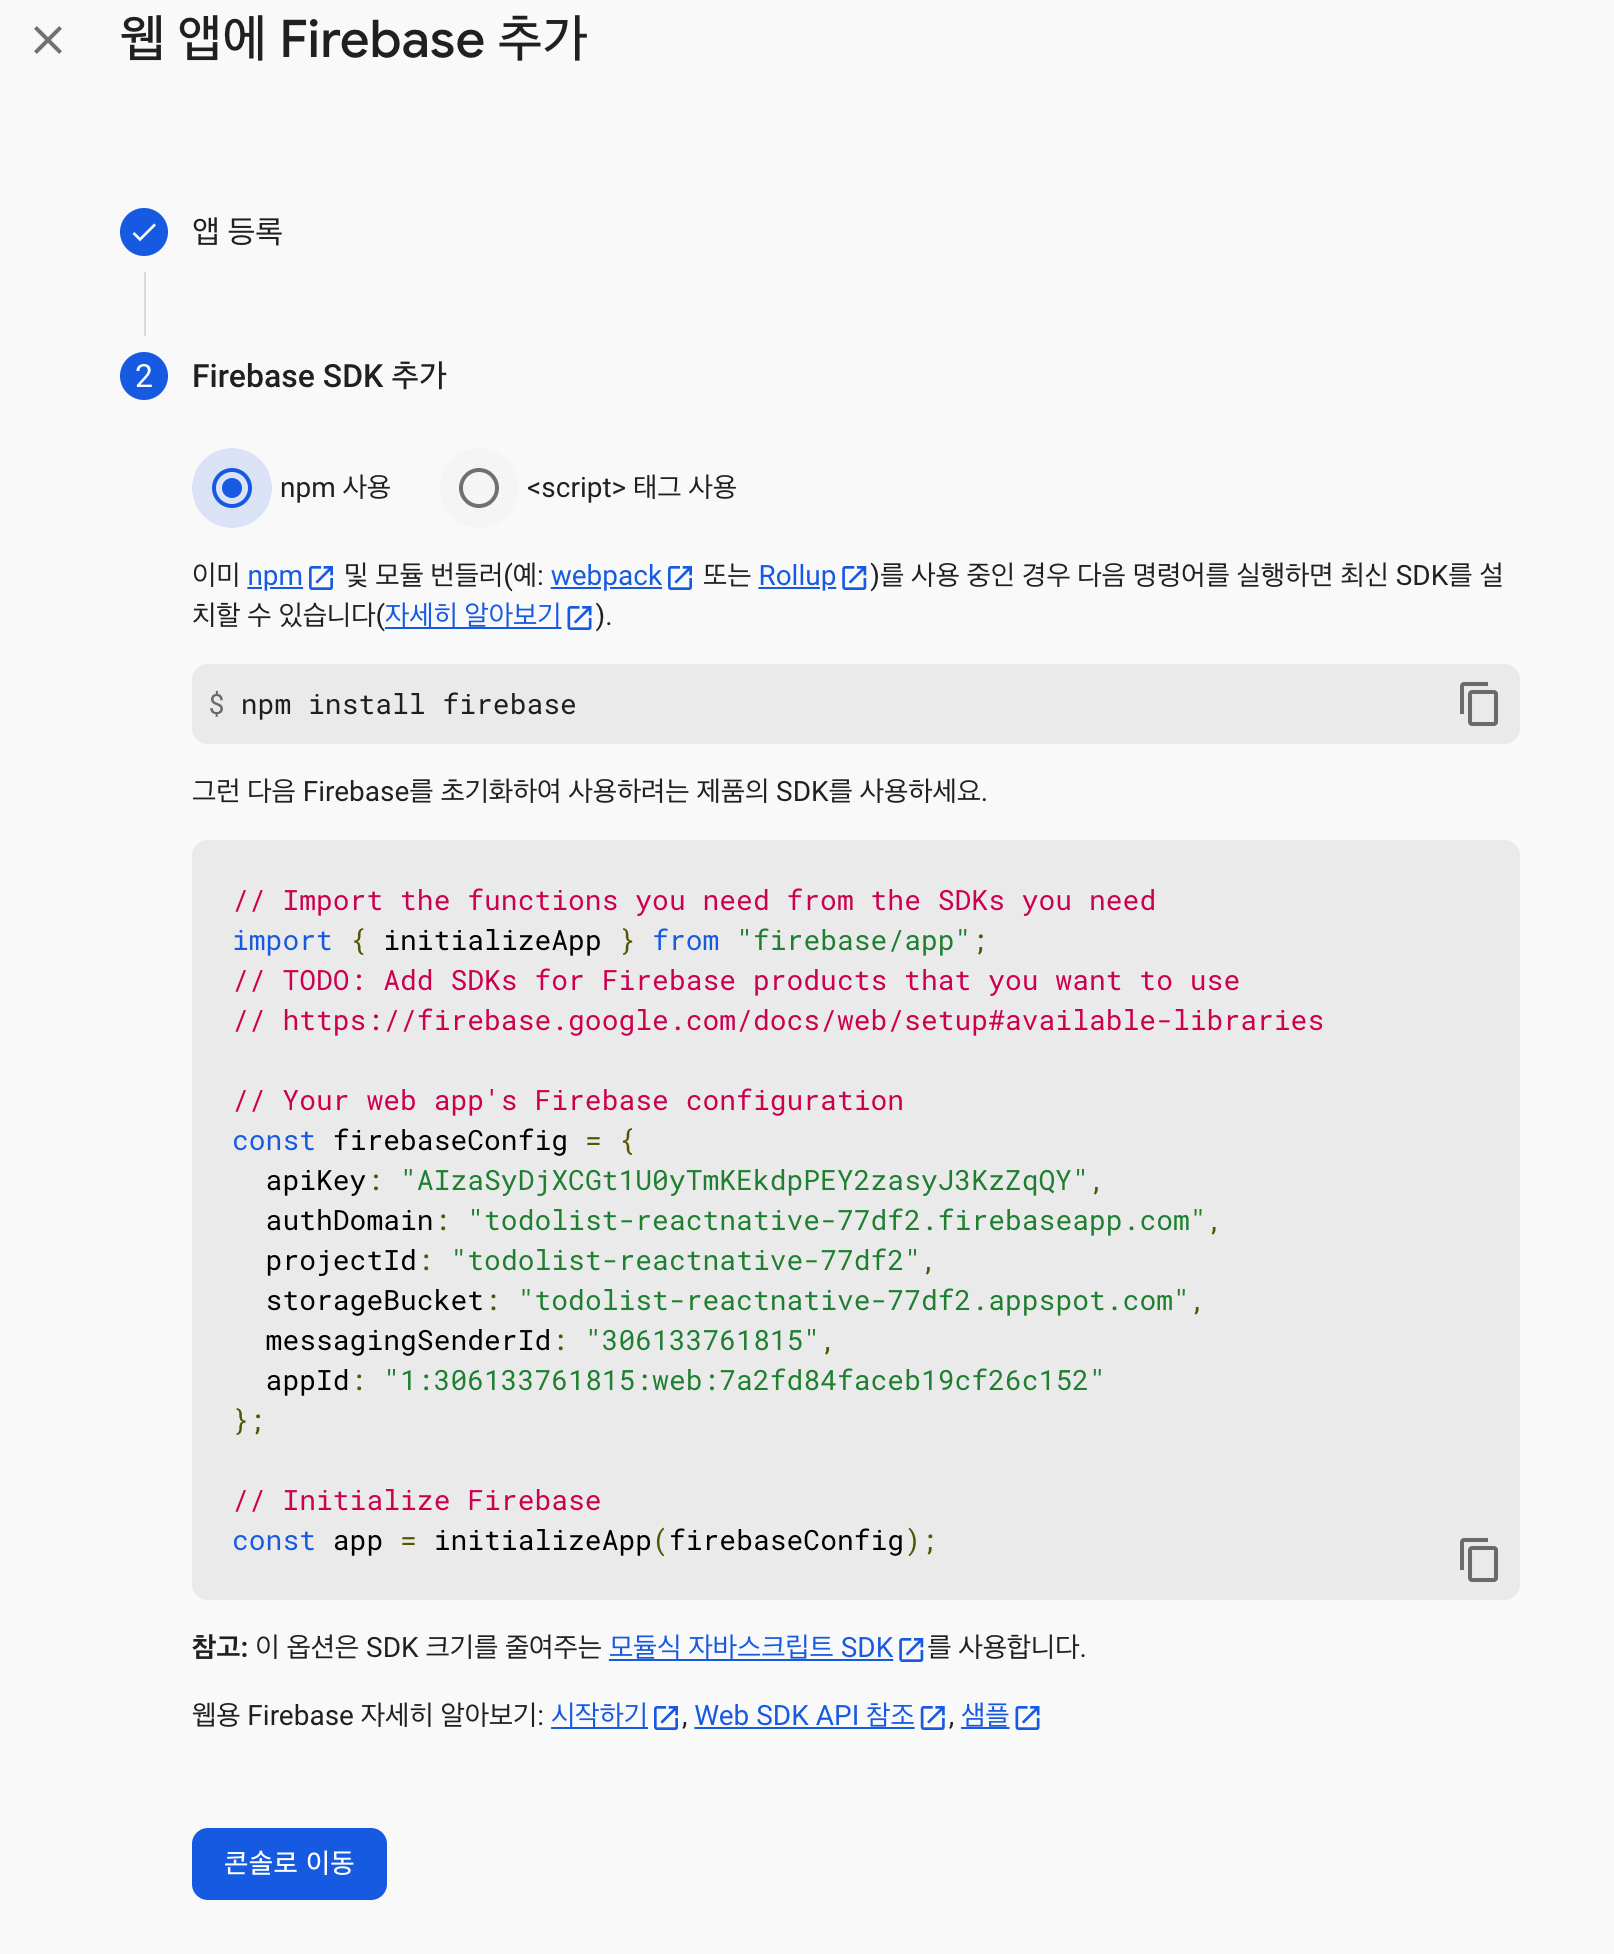This screenshot has height=1954, width=1614.
Task: Click the Firebase SDK 추가 step title
Action: (x=319, y=376)
